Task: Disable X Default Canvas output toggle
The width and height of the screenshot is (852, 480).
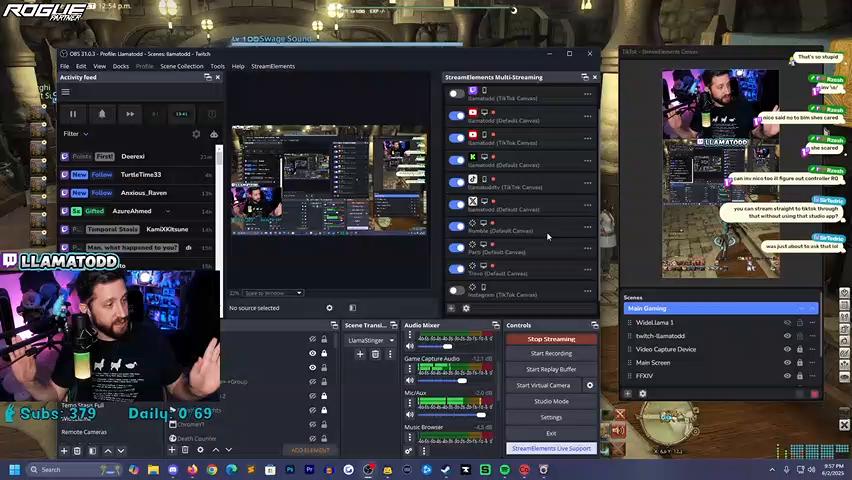Action: (x=456, y=205)
